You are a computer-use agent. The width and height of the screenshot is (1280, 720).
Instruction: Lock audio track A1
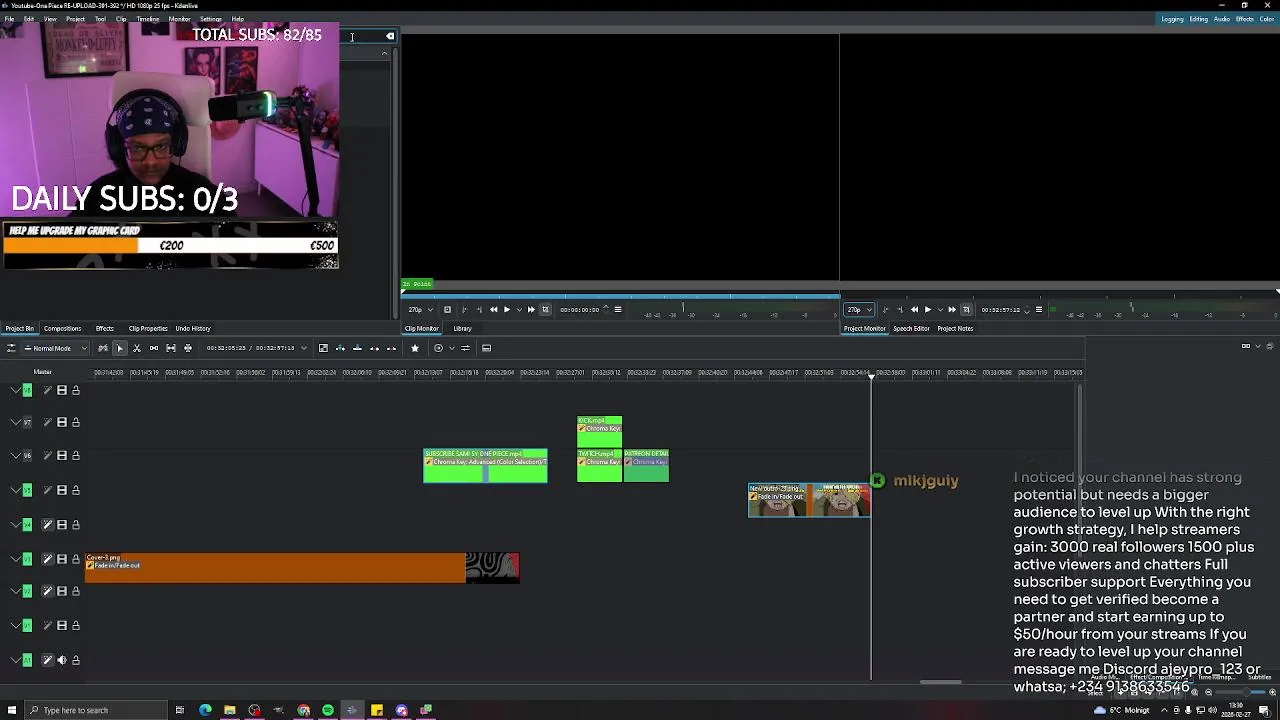[75, 660]
